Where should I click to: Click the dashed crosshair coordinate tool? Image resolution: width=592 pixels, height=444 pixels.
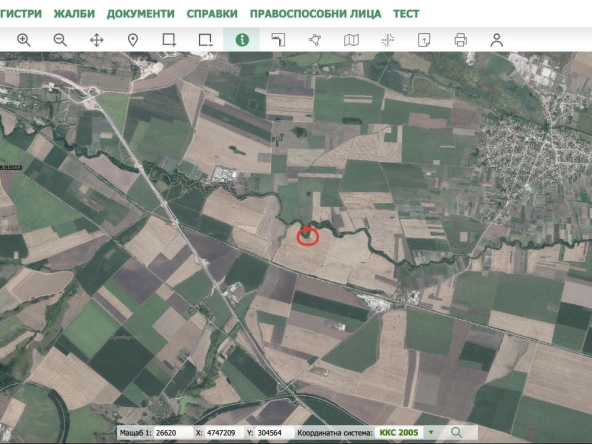[388, 40]
